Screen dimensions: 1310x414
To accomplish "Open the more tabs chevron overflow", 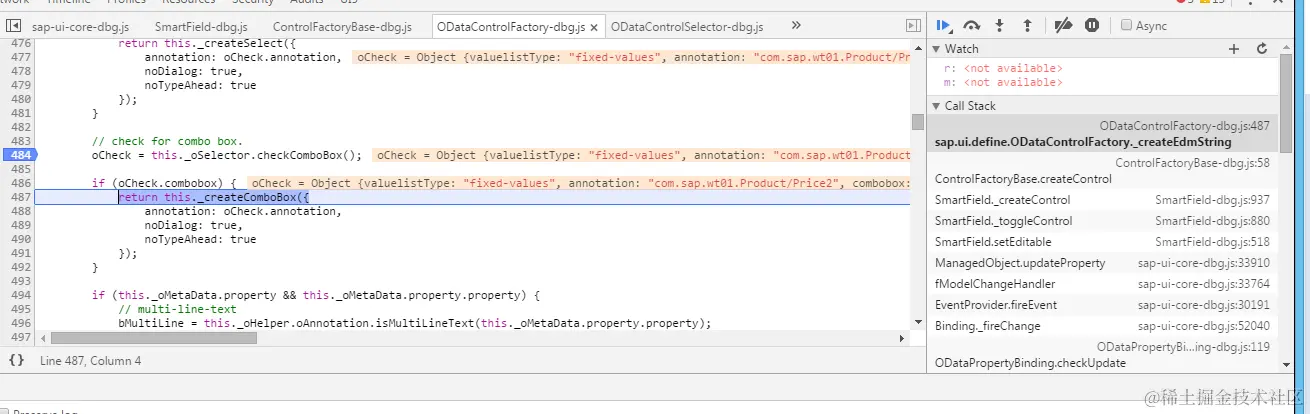I will pyautogui.click(x=796, y=25).
